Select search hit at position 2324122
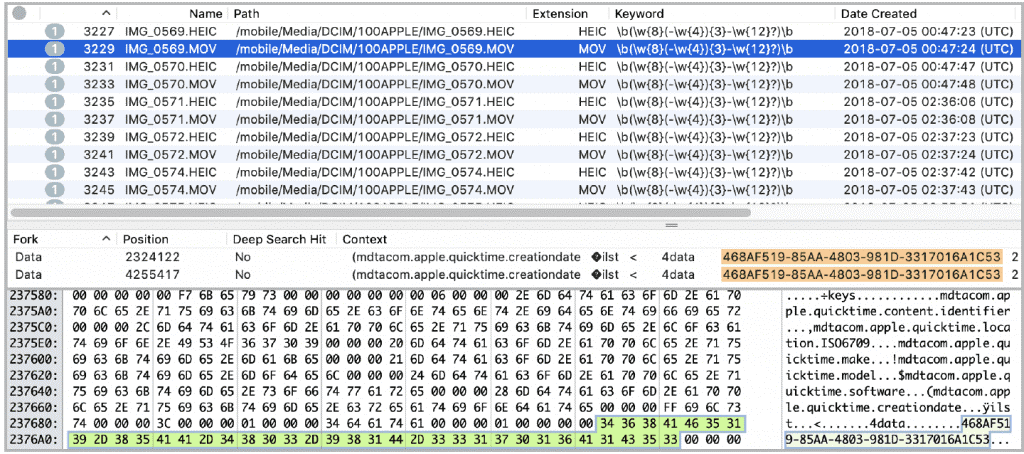The height and width of the screenshot is (454, 1024). [151, 257]
